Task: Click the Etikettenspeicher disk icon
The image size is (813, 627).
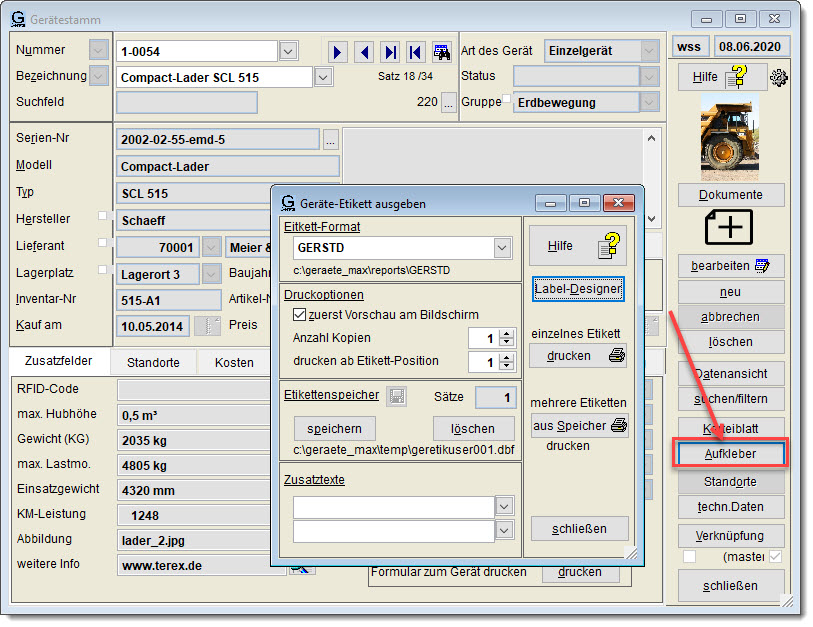Action: 396,396
